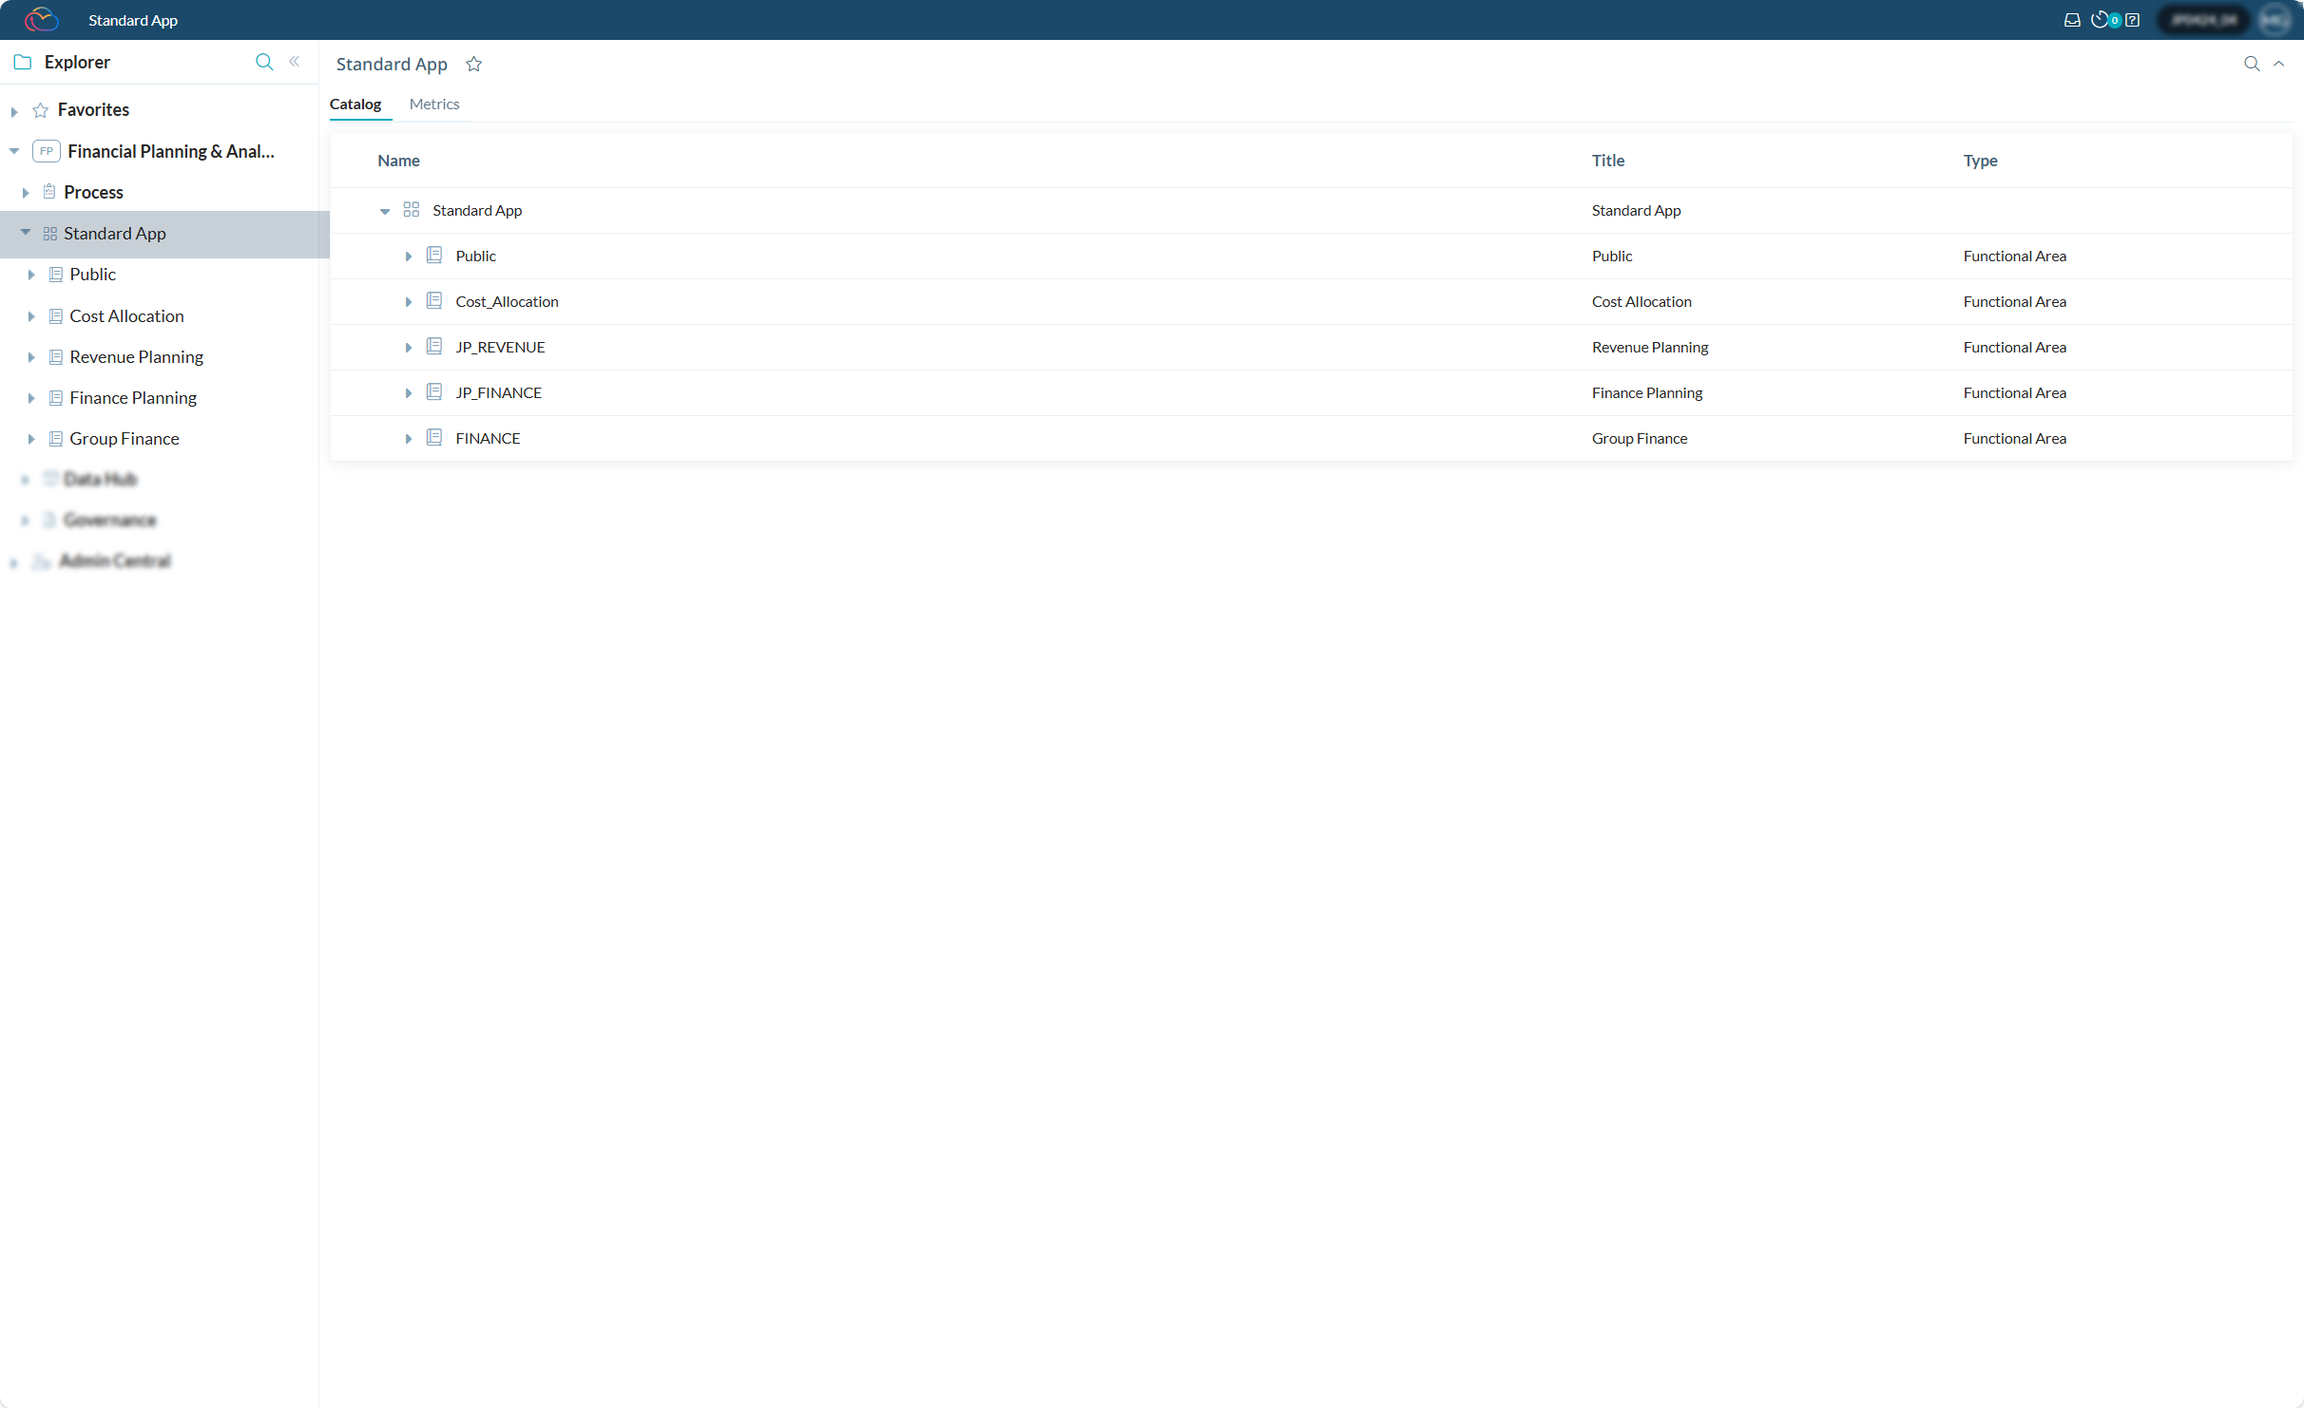This screenshot has width=2304, height=1408.
Task: Expand the JP_REVENUE catalog row
Action: point(408,348)
